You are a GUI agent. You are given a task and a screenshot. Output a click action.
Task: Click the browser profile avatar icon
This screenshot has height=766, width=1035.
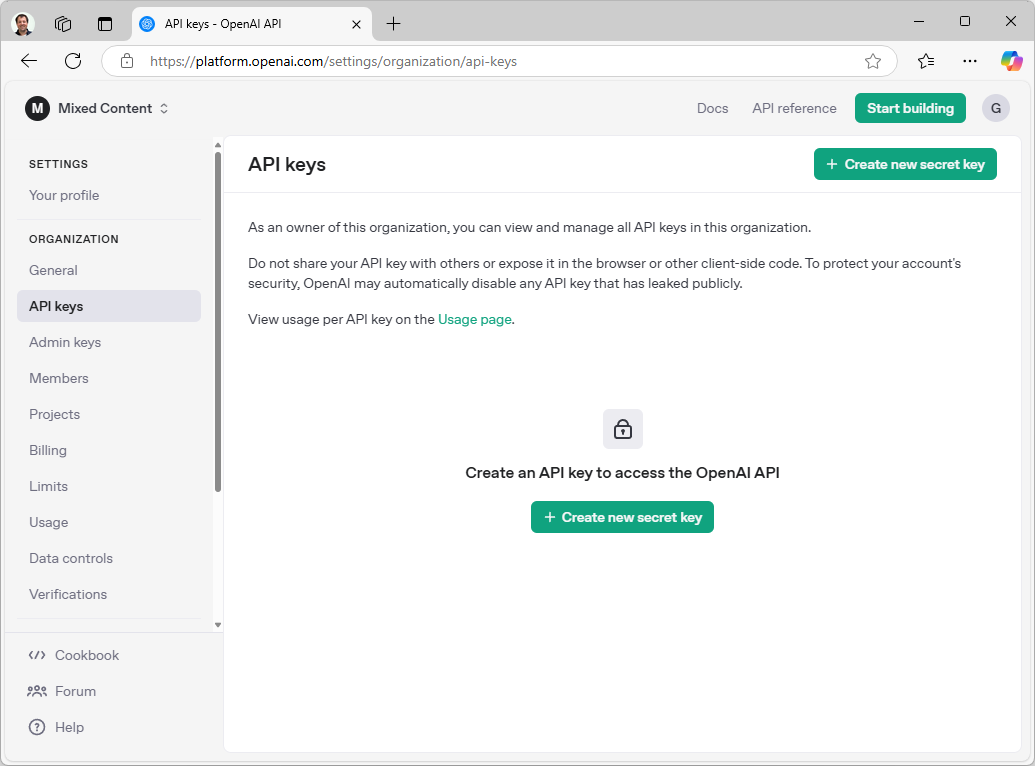(x=23, y=24)
